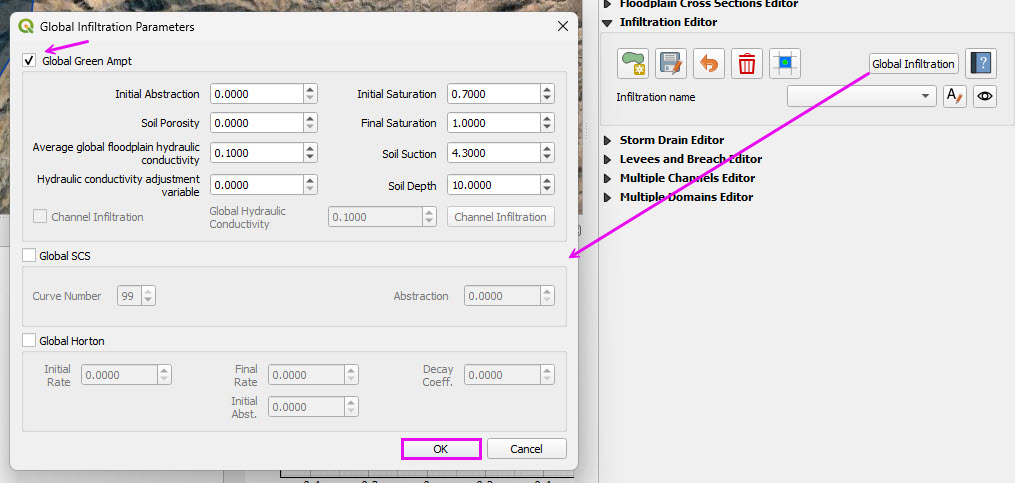Screen dimensions: 1015x483
Task: Expand the Multiple Channels Editor section
Action: click(608, 178)
